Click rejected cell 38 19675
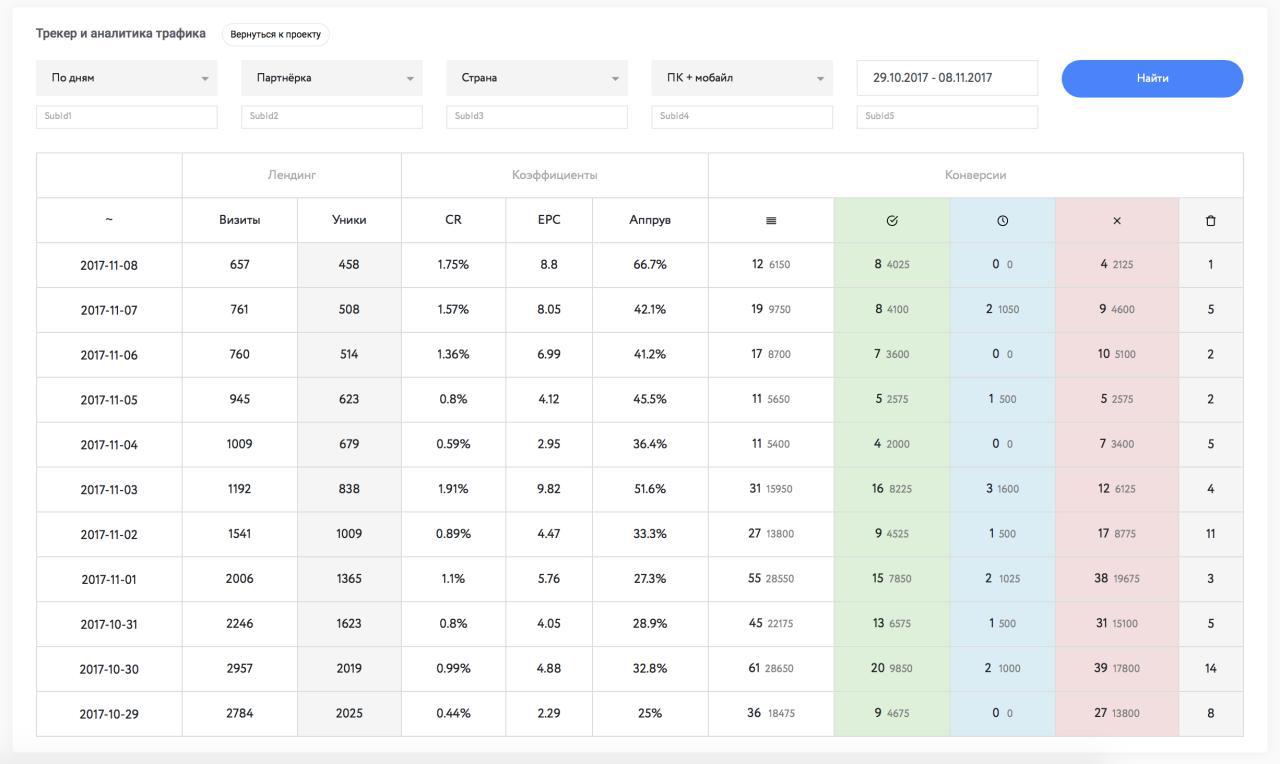 (1117, 578)
